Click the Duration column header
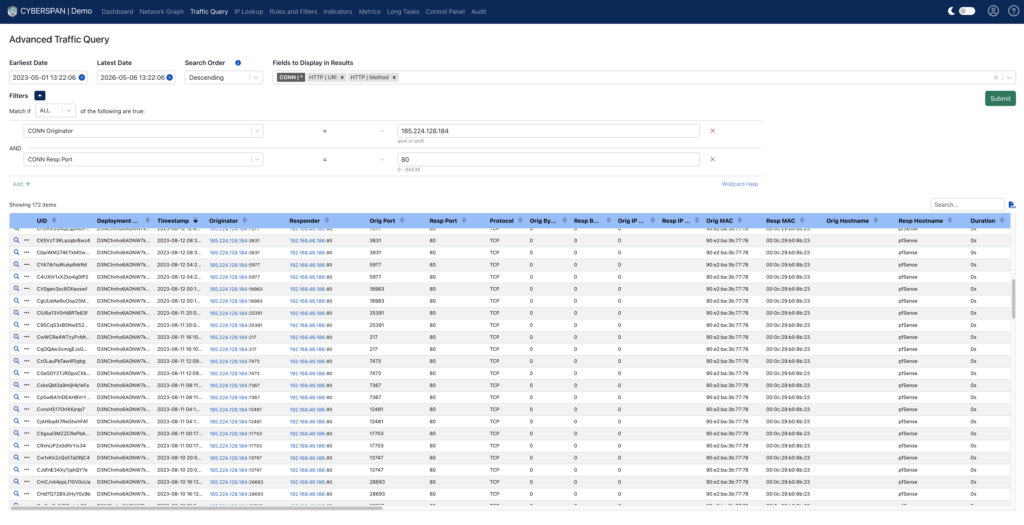 pos(983,221)
